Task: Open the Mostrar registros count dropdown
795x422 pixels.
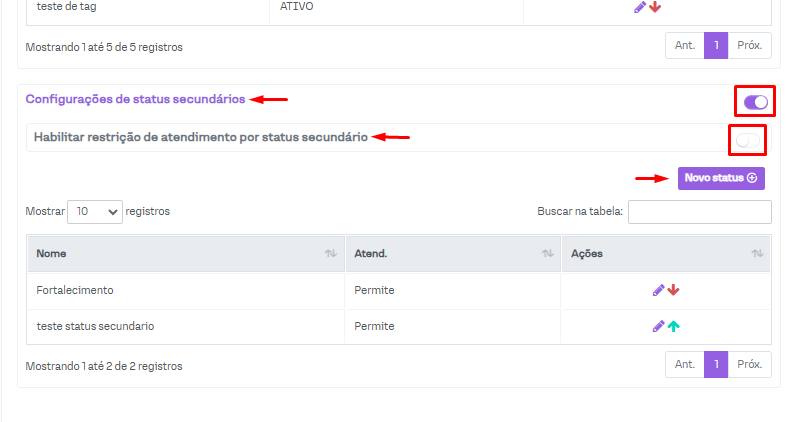Action: 95,212
